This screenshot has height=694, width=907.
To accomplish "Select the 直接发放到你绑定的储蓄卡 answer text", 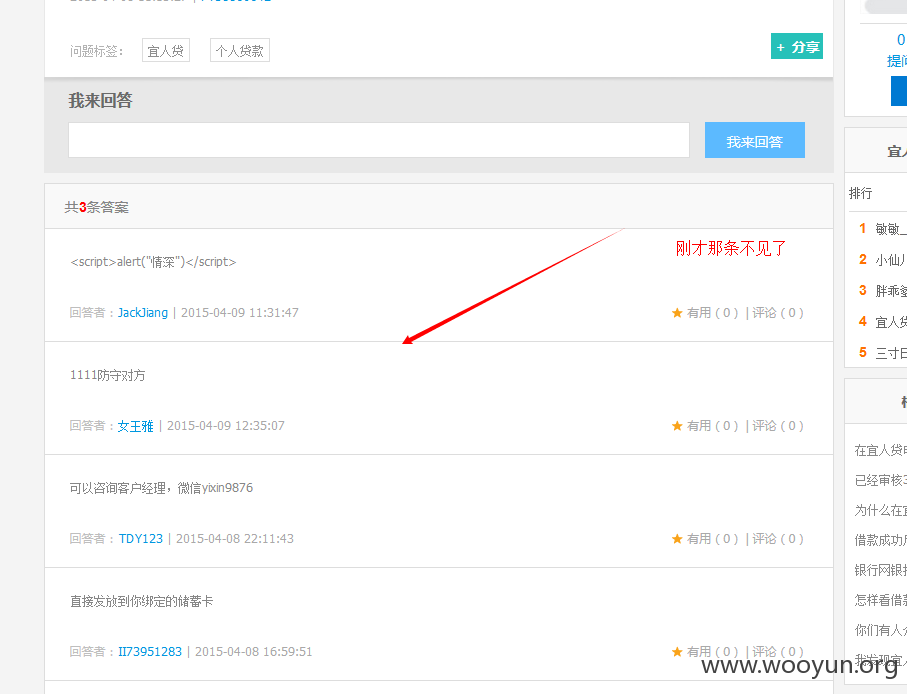I will point(142,601).
